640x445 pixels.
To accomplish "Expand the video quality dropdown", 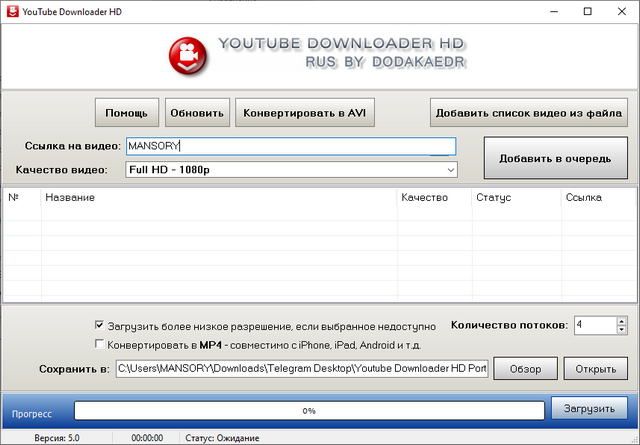I will tap(449, 170).
